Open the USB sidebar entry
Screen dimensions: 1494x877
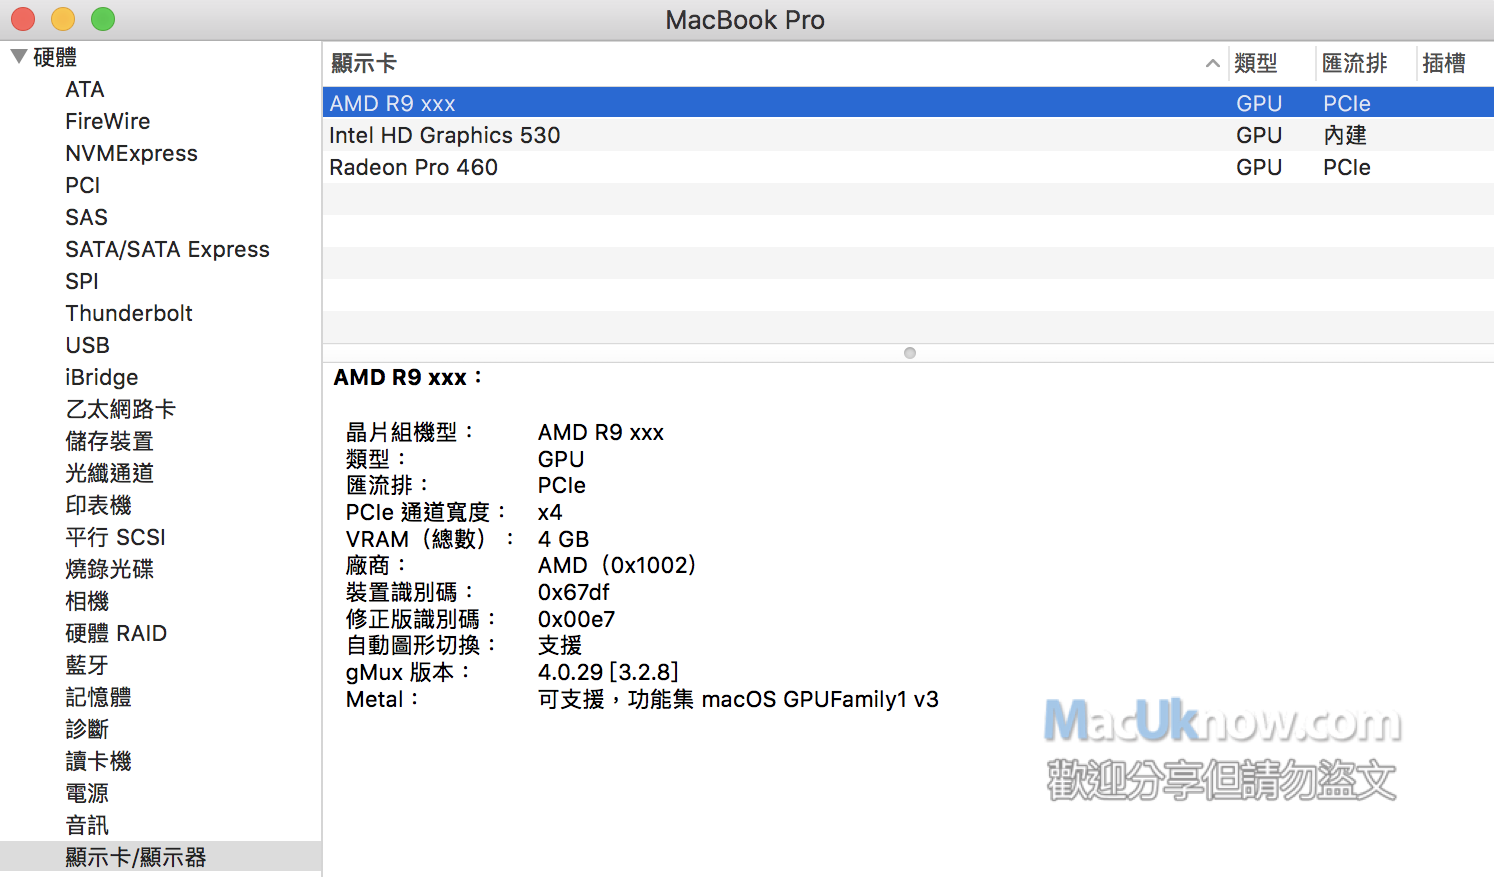click(87, 346)
